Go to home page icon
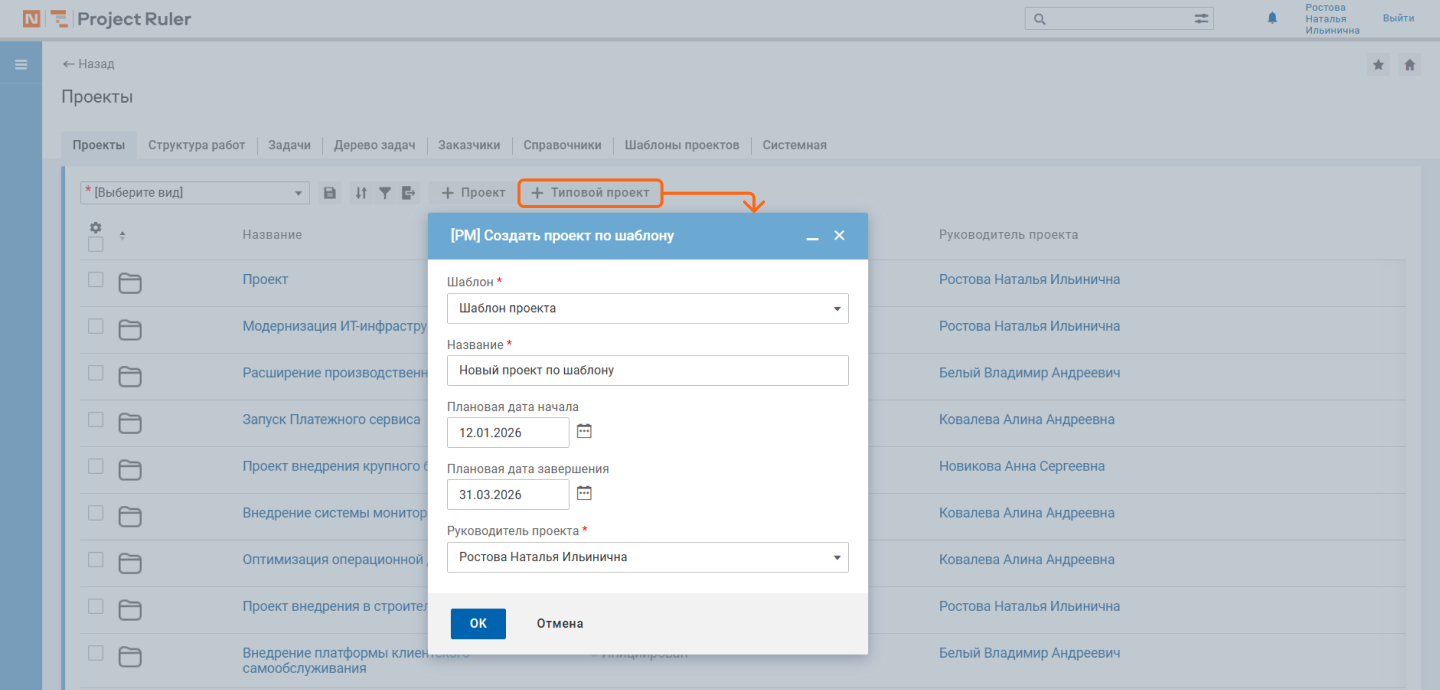The image size is (1440, 690). pos(1409,65)
